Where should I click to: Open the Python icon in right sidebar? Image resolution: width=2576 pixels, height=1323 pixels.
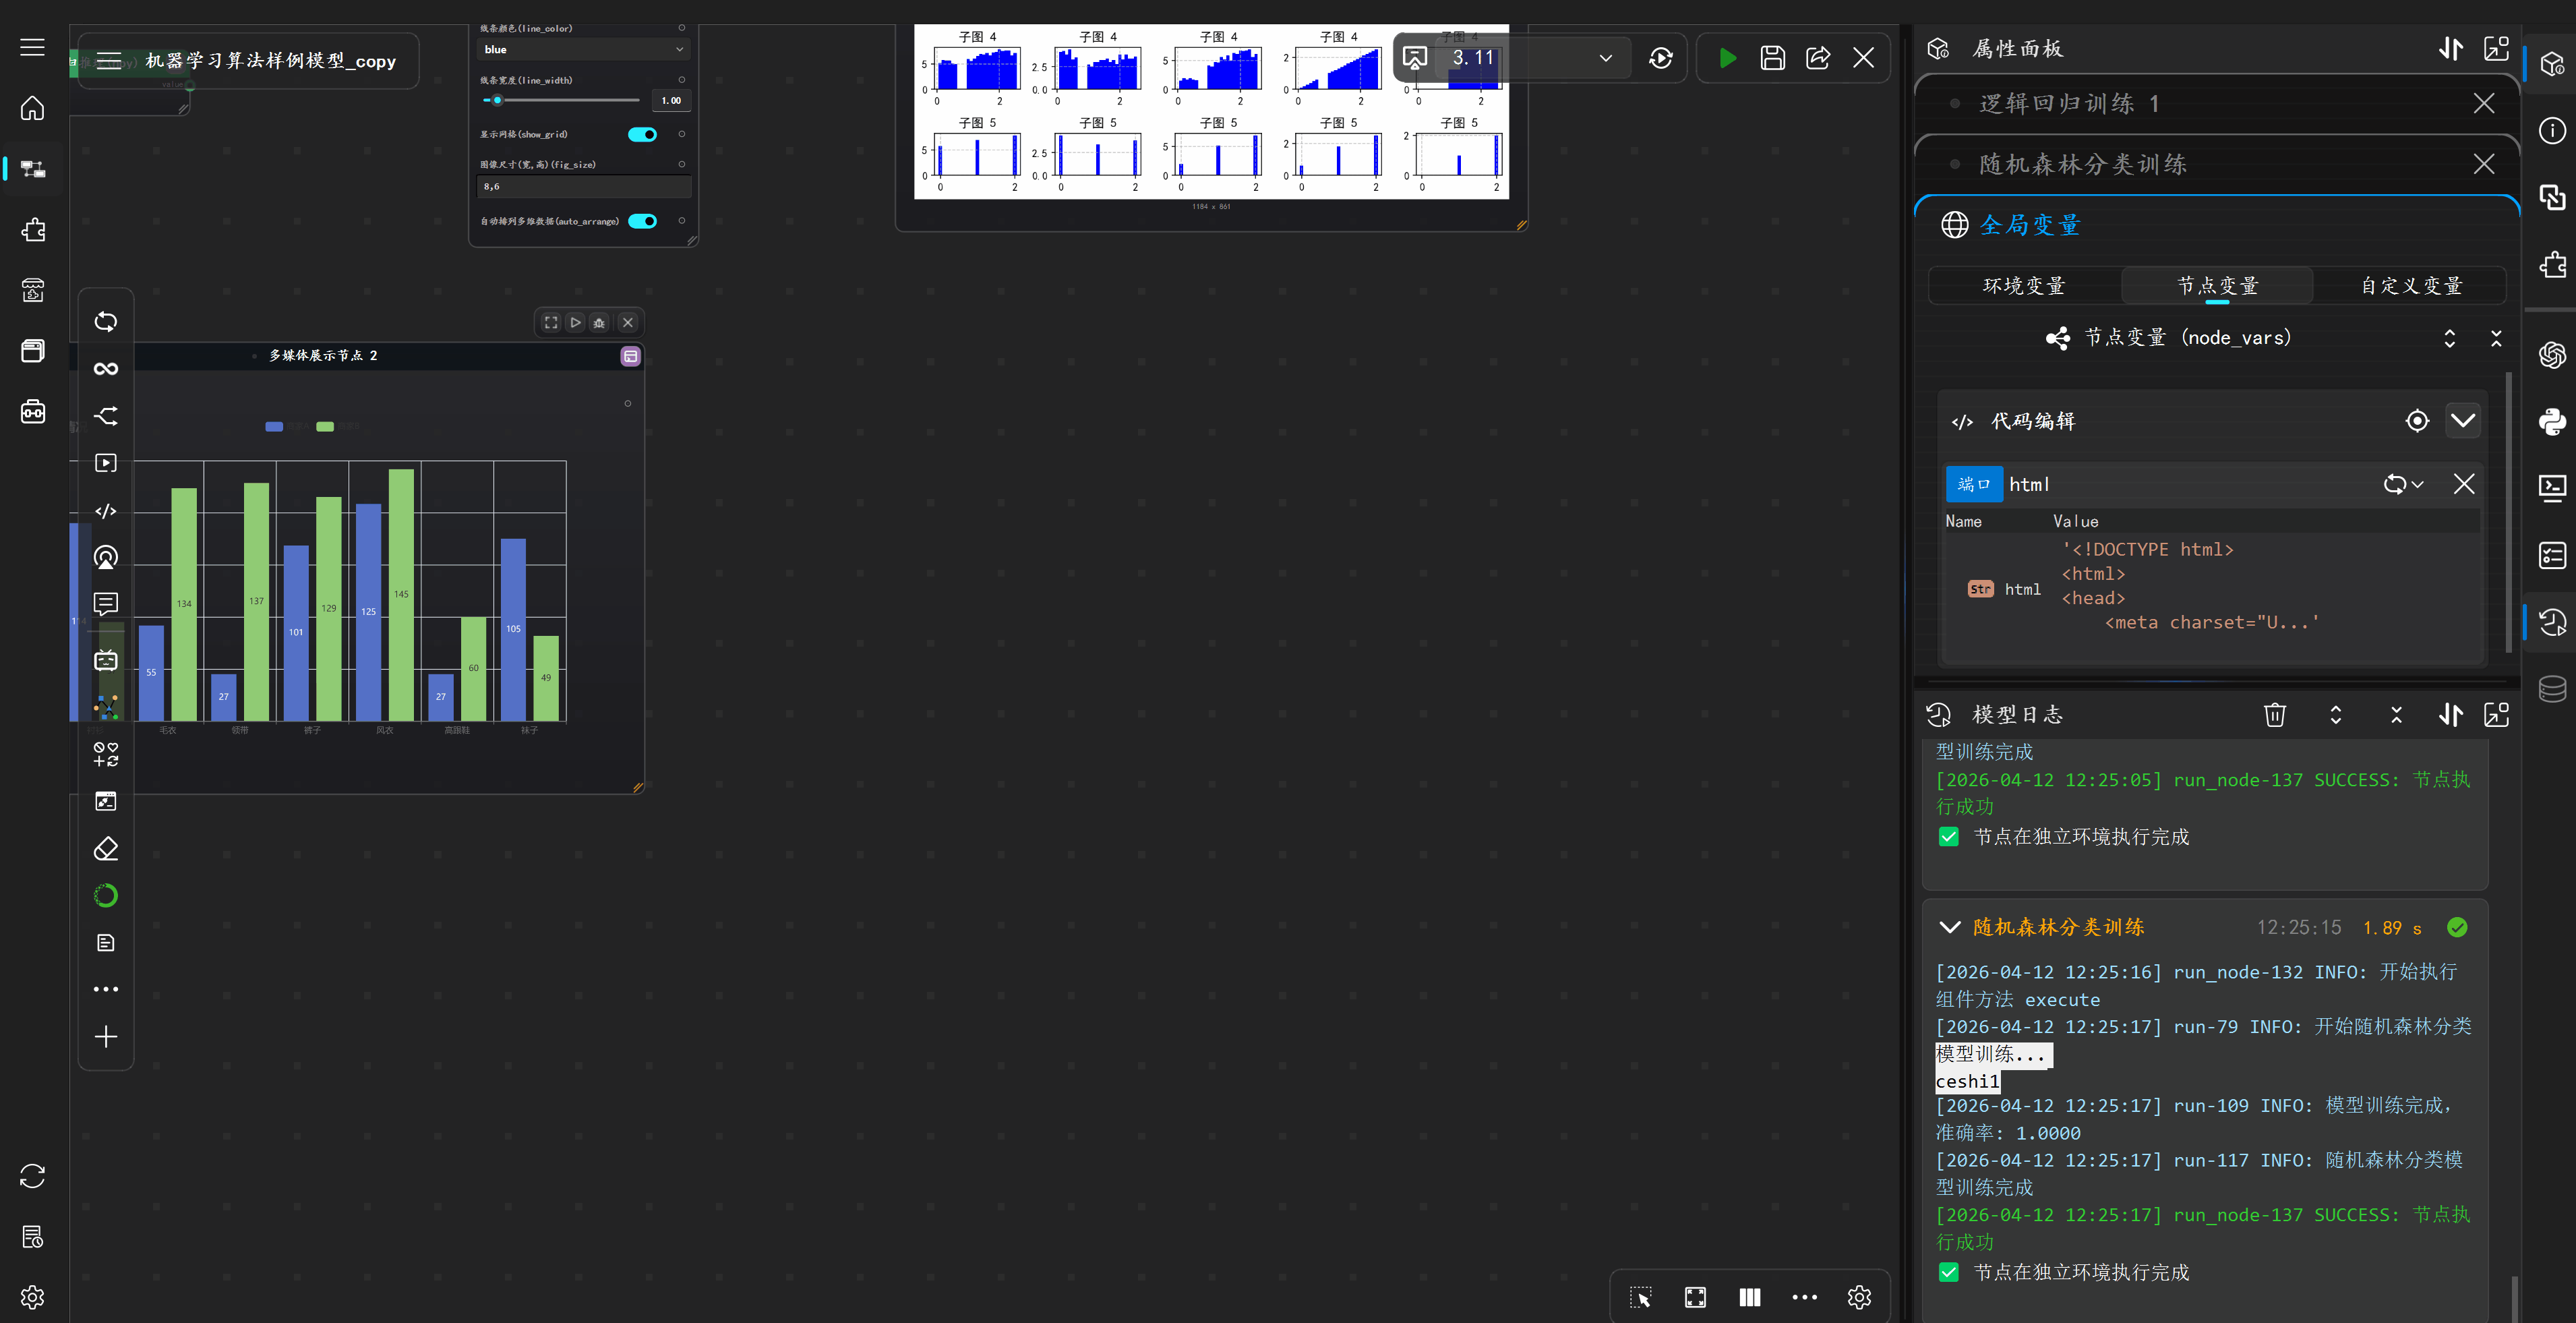tap(2552, 421)
